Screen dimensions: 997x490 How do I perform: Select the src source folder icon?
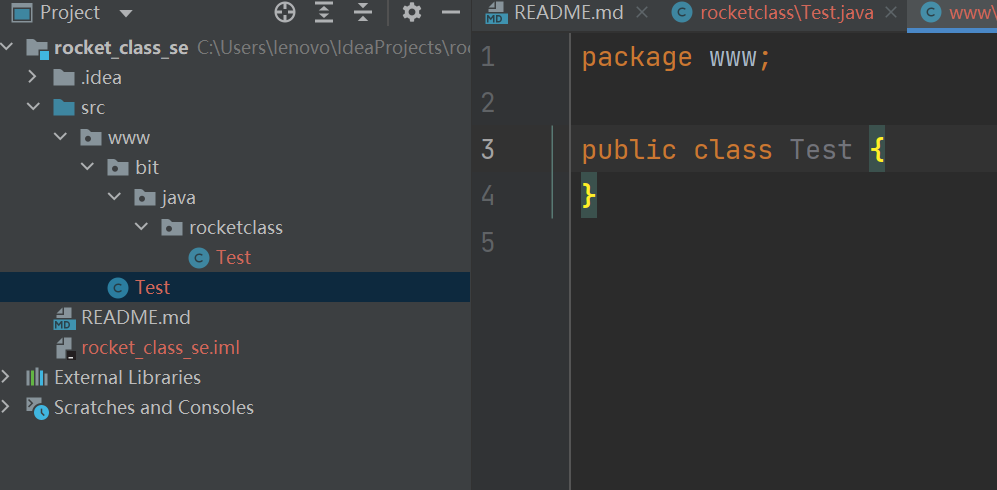coord(64,107)
